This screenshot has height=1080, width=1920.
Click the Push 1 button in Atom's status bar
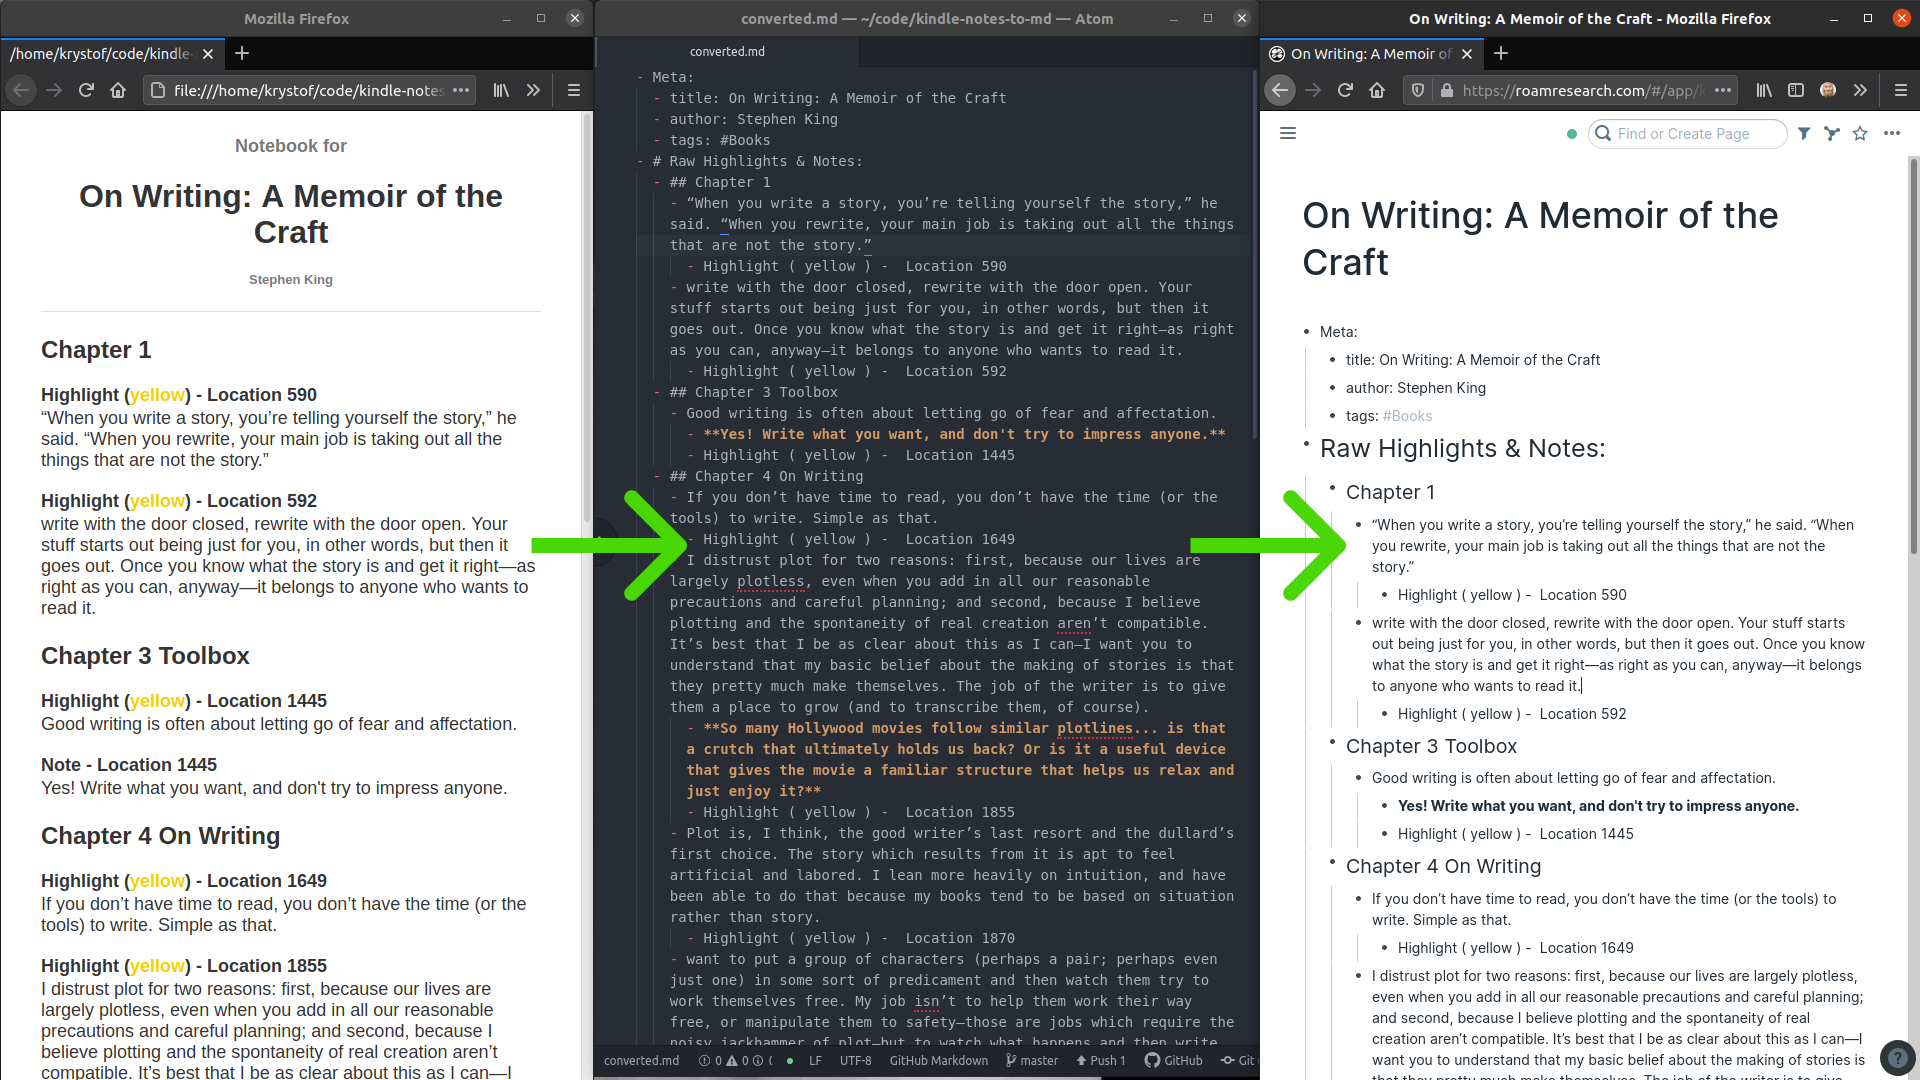[1100, 1060]
